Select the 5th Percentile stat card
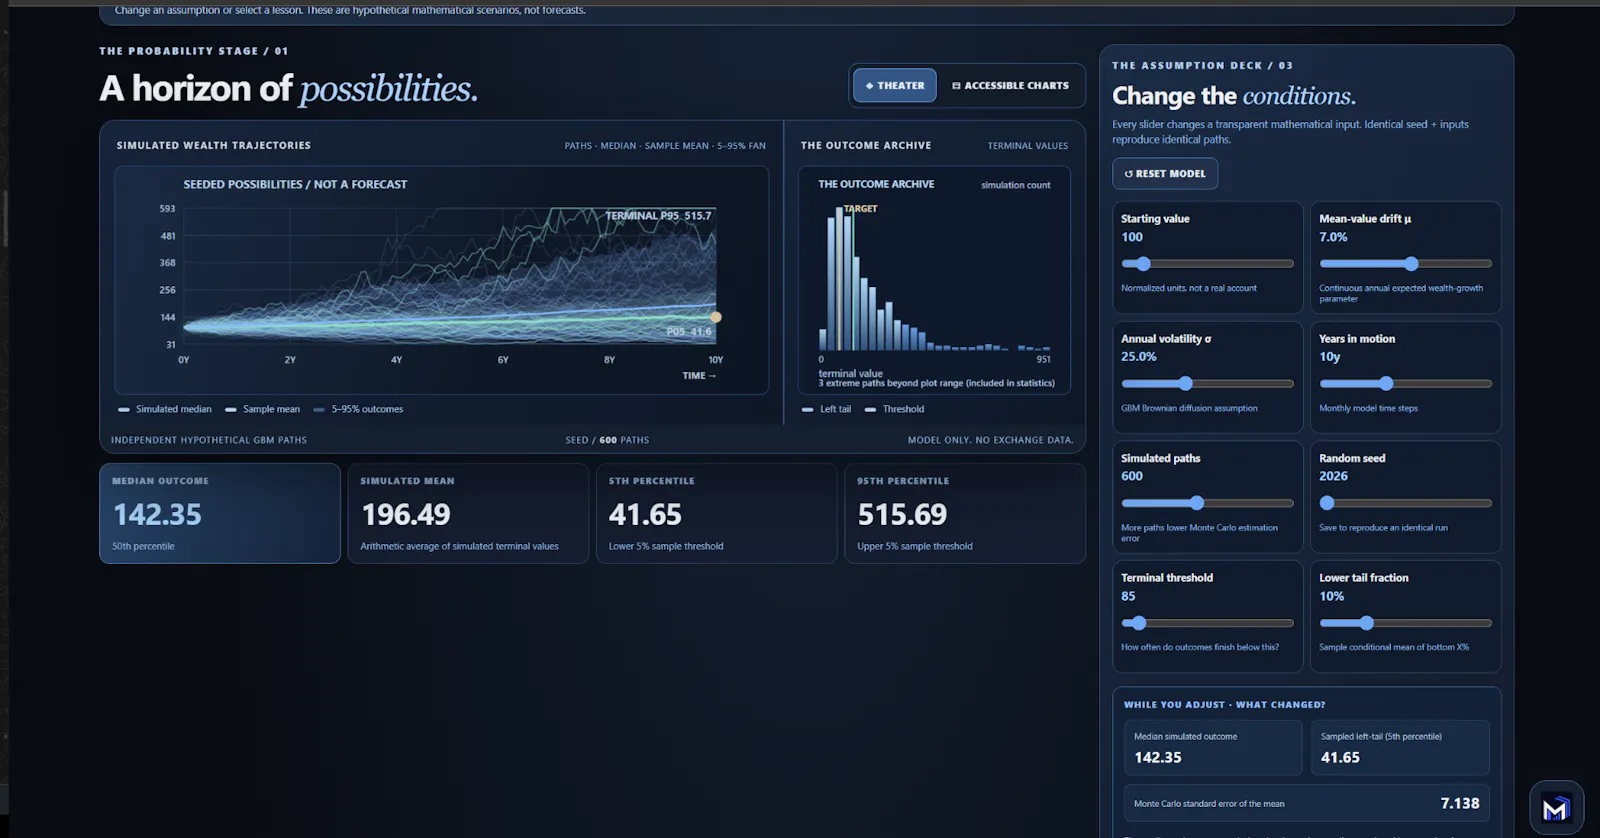 pos(716,513)
